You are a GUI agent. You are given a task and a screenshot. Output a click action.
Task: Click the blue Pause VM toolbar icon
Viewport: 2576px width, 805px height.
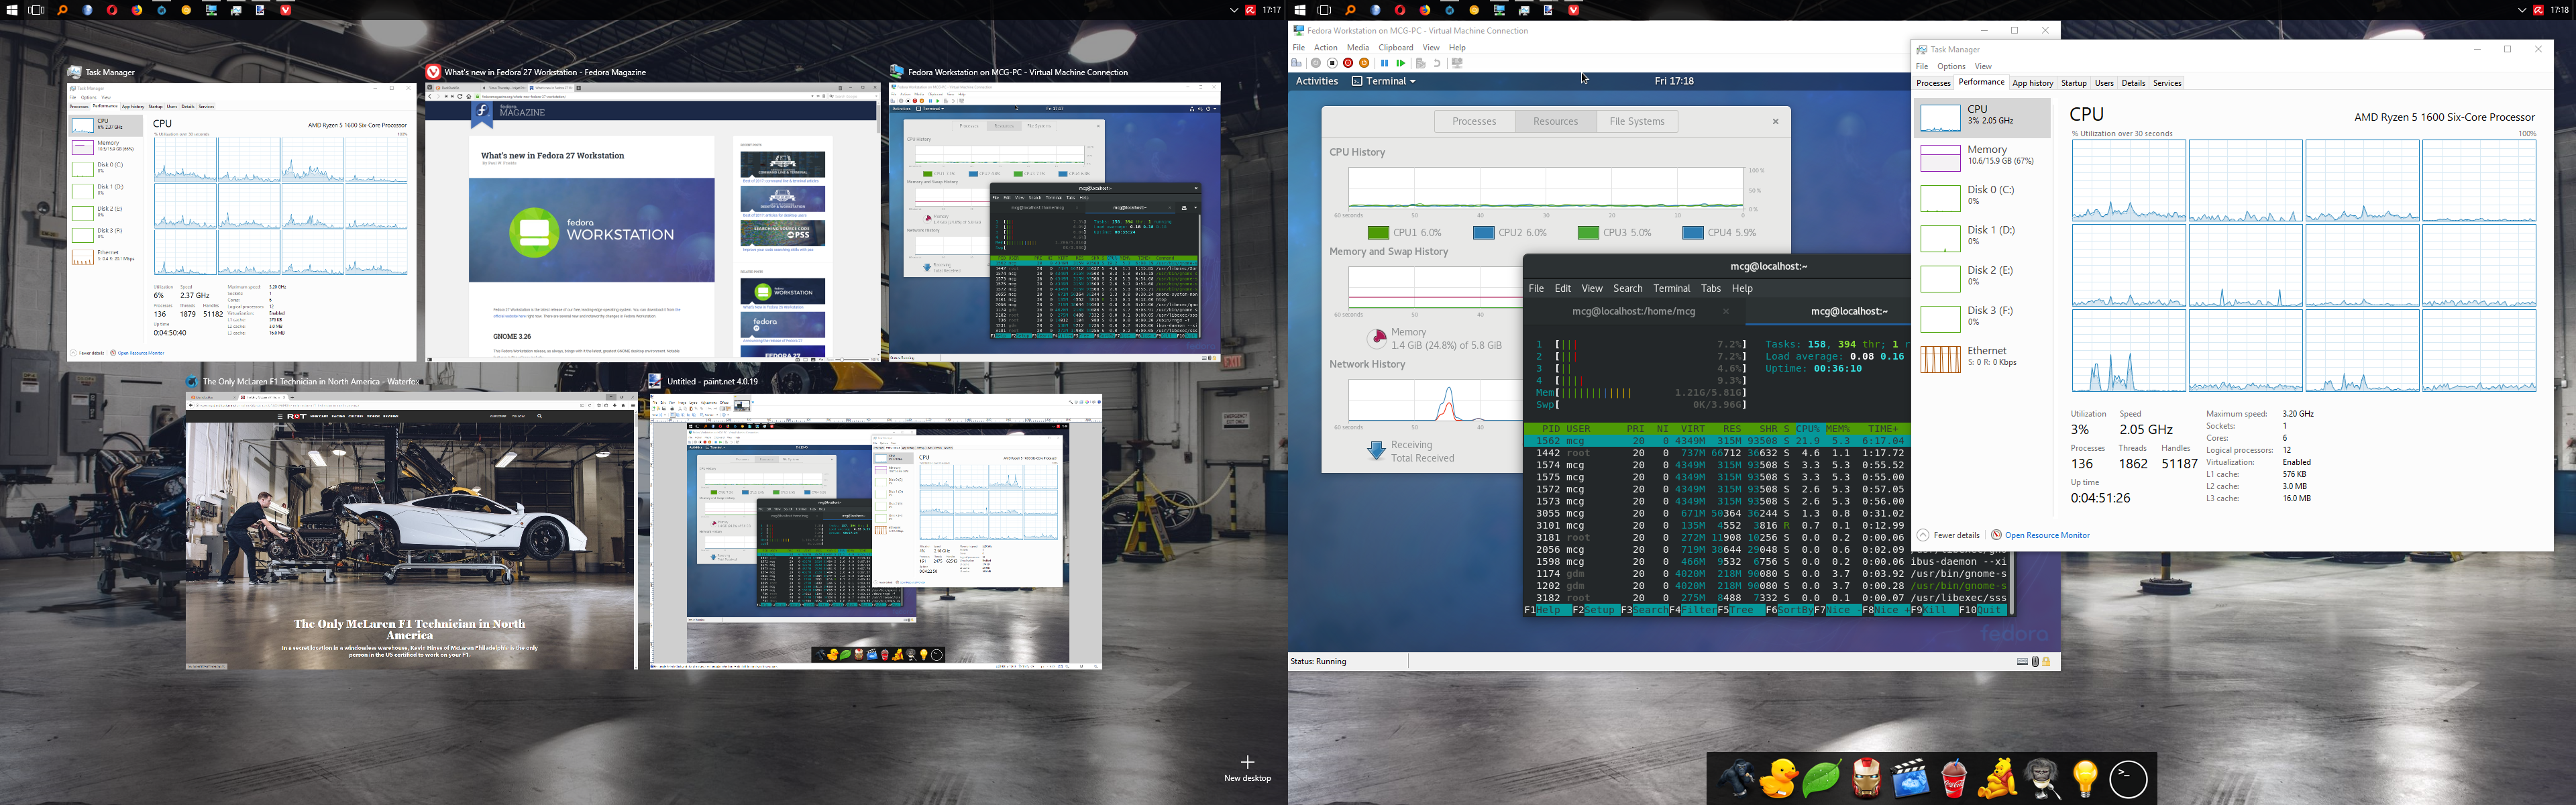pos(1384,63)
